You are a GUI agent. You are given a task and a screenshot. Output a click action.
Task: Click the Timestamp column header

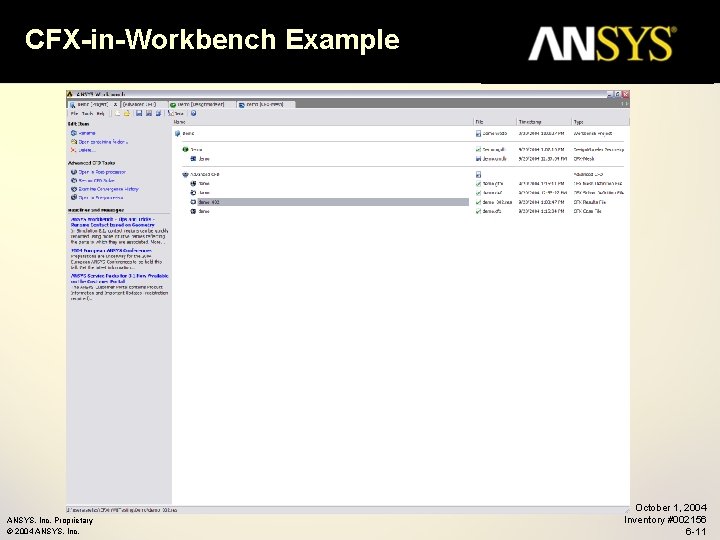(544, 122)
